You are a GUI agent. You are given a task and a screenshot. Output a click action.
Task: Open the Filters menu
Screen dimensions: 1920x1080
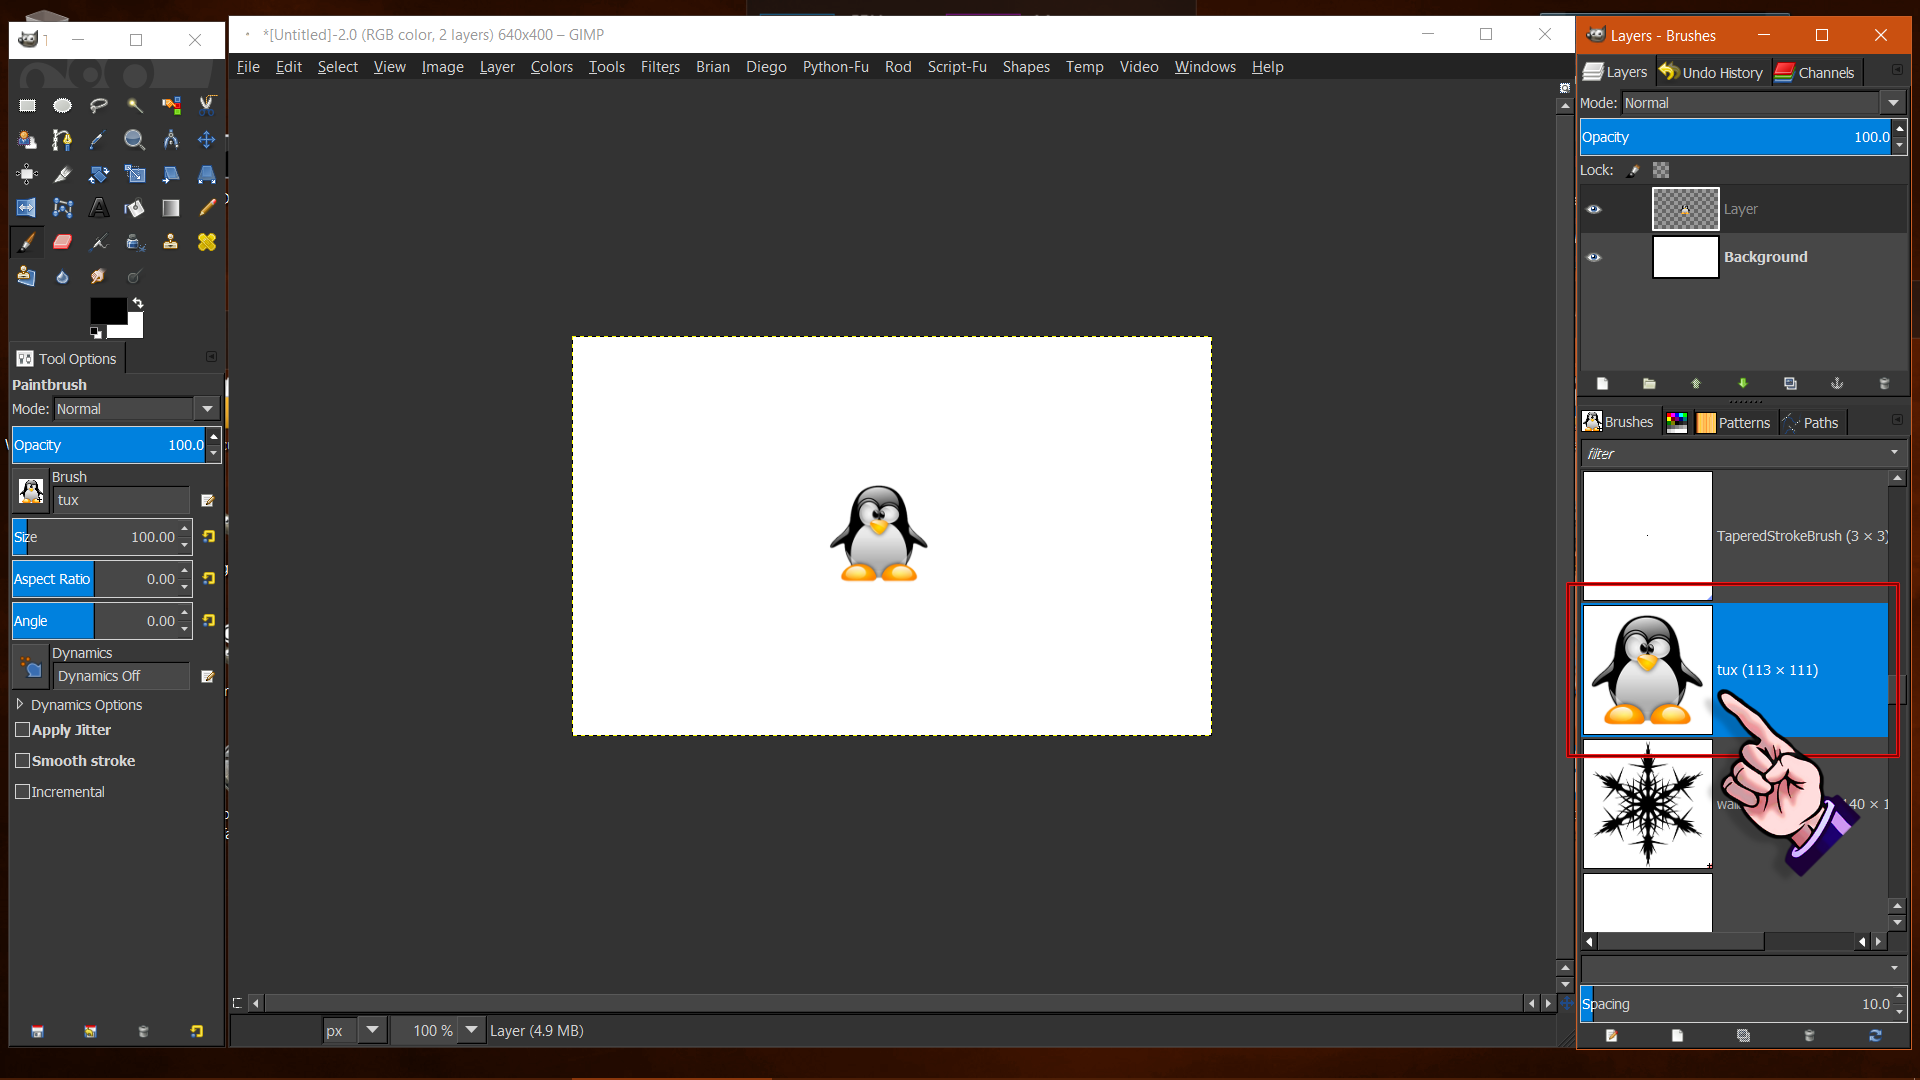[660, 67]
